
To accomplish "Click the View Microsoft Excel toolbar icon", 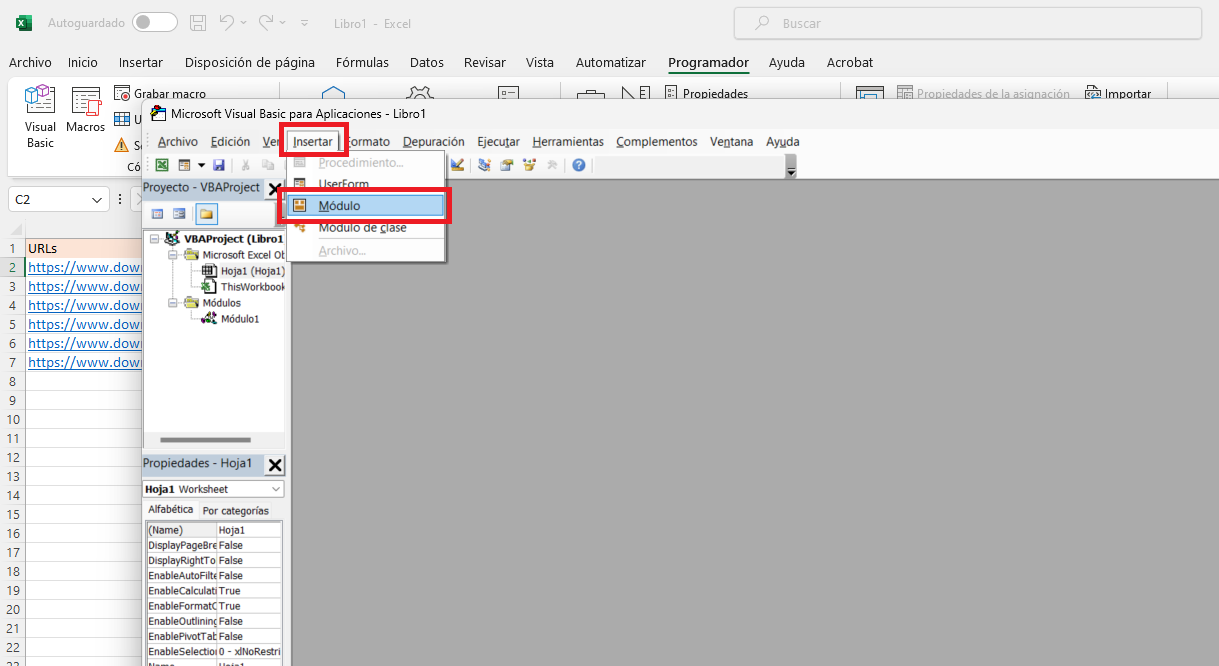I will 161,165.
